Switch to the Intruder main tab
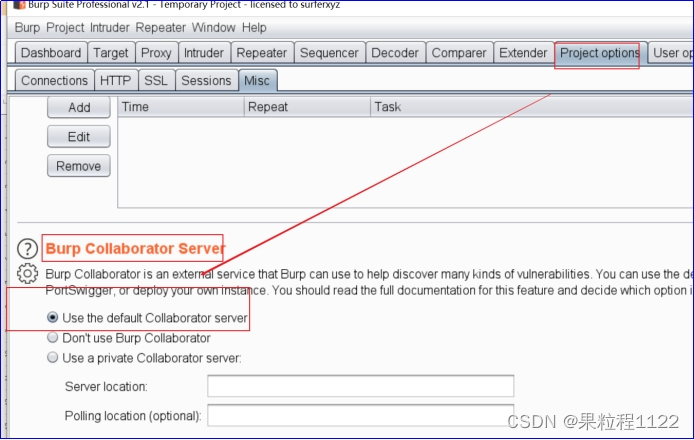 point(204,53)
